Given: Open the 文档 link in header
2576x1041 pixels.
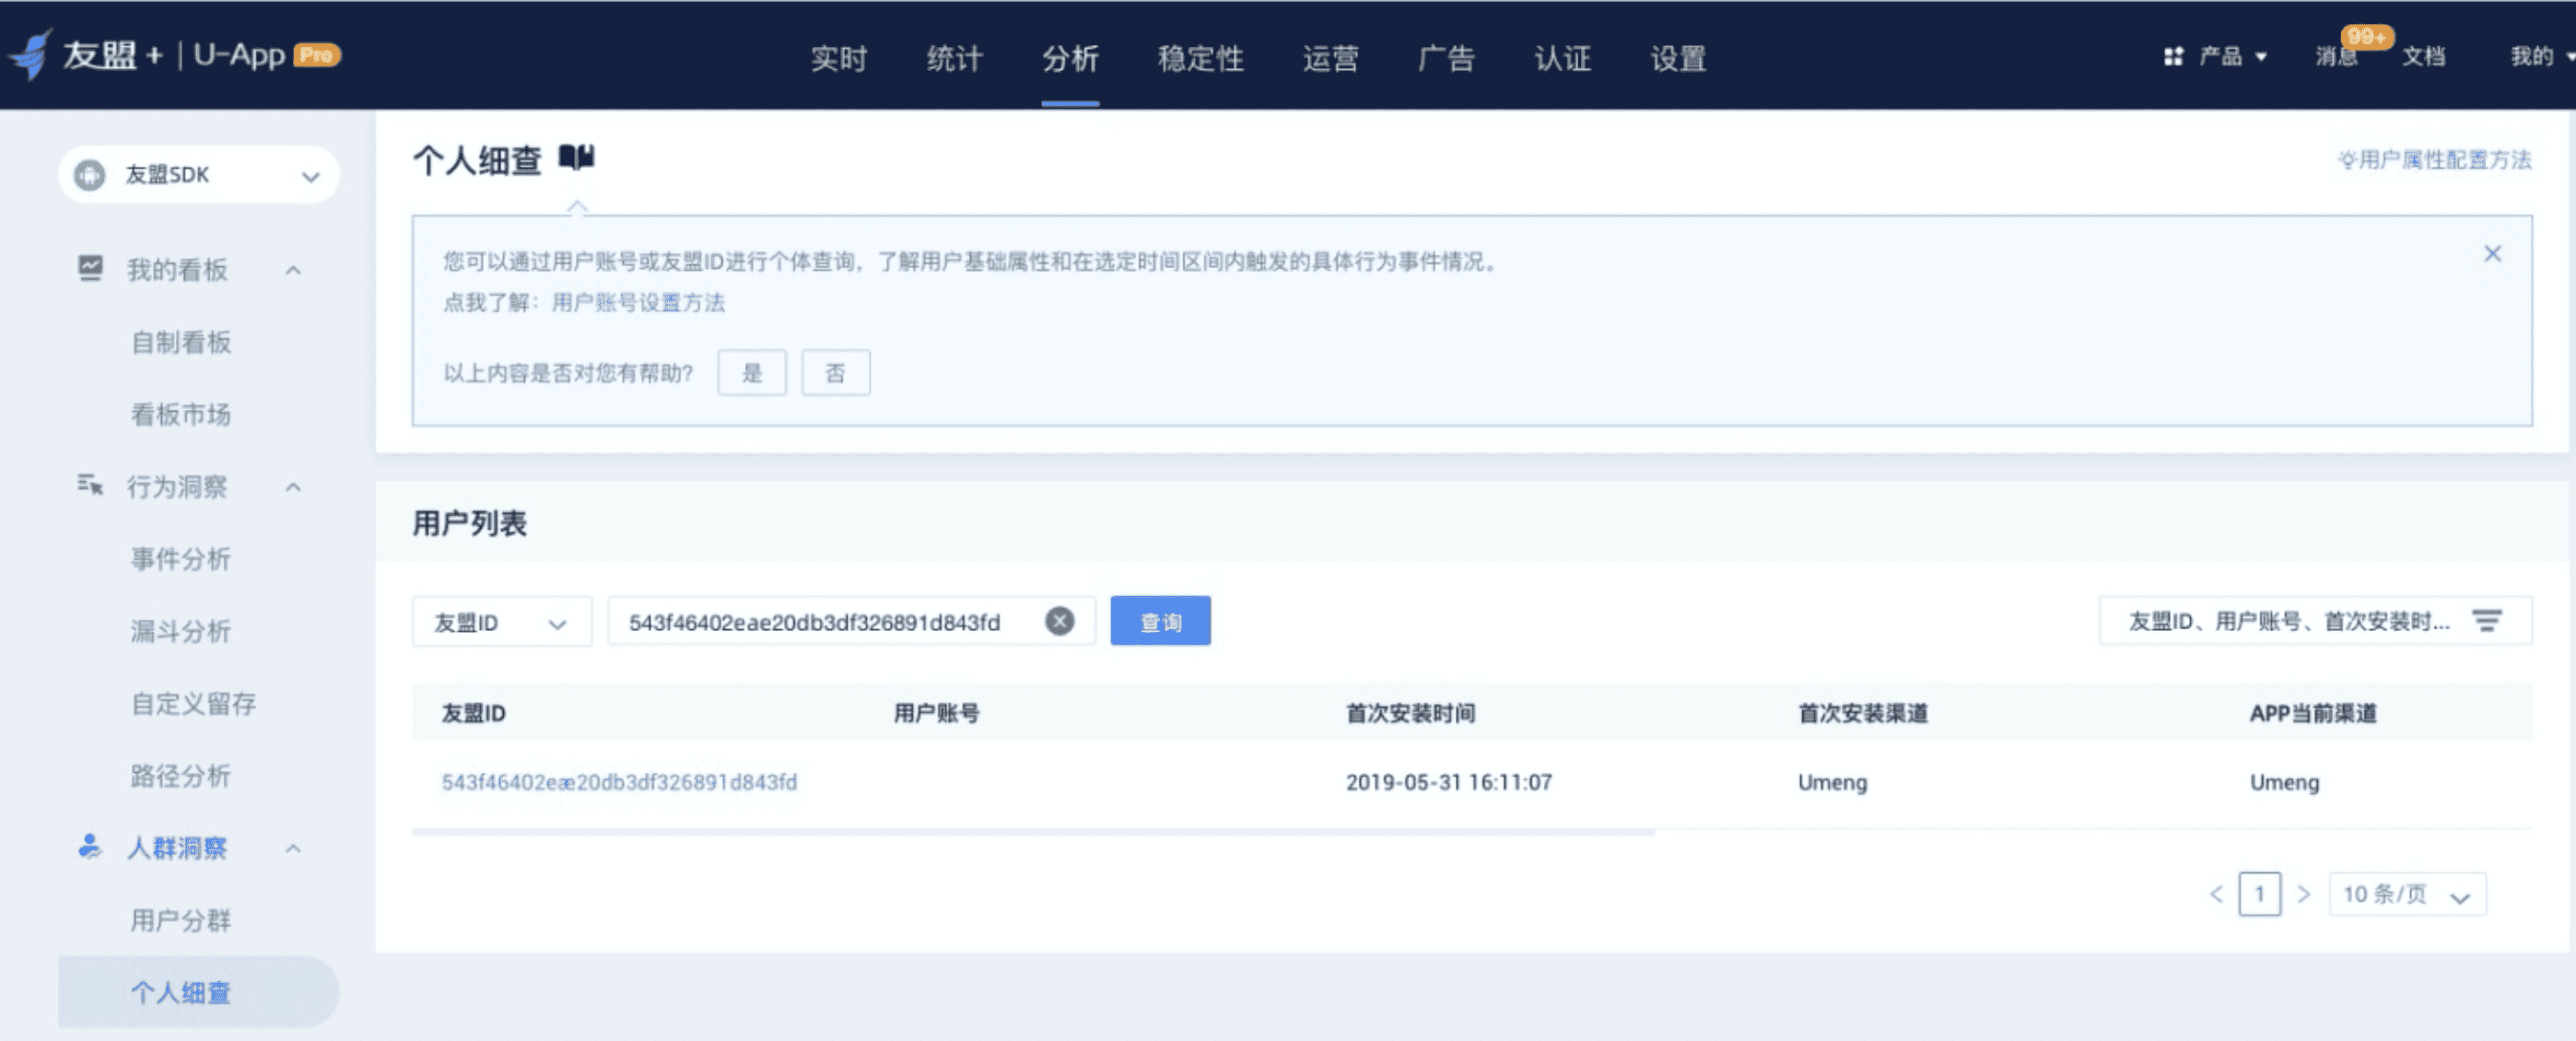Looking at the screenshot, I should coord(2424,56).
